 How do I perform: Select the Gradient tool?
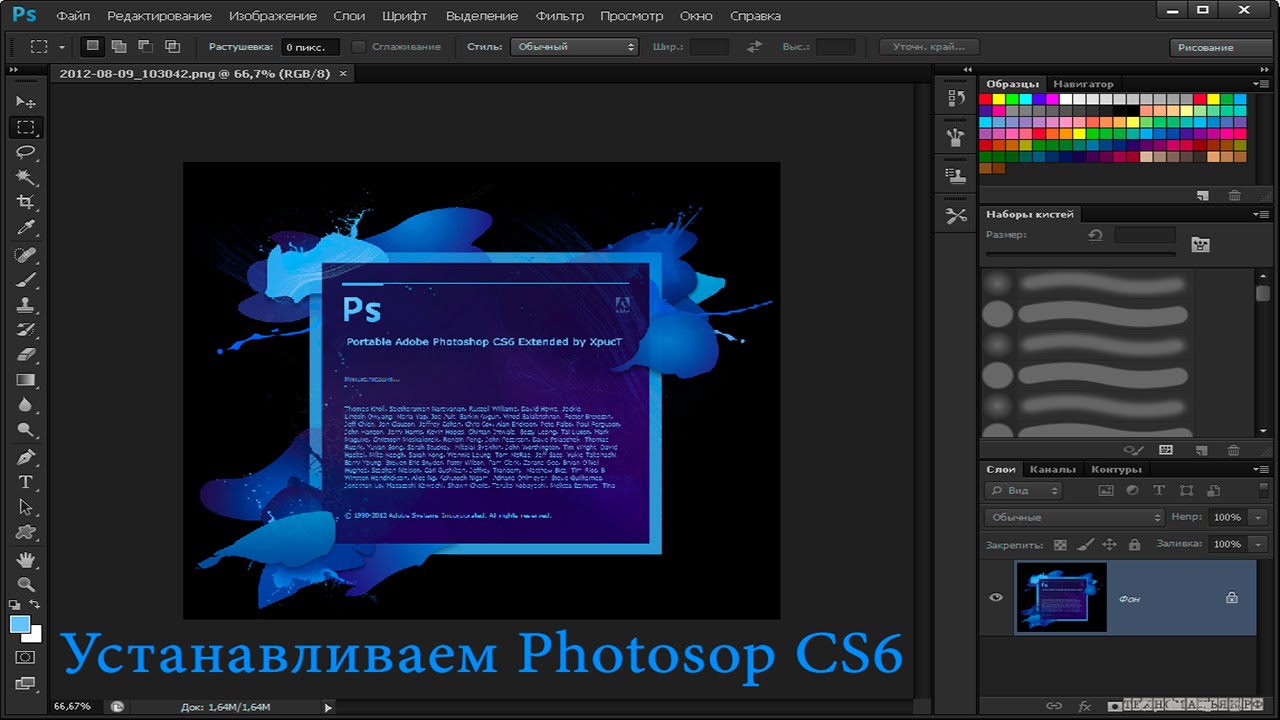pos(26,380)
